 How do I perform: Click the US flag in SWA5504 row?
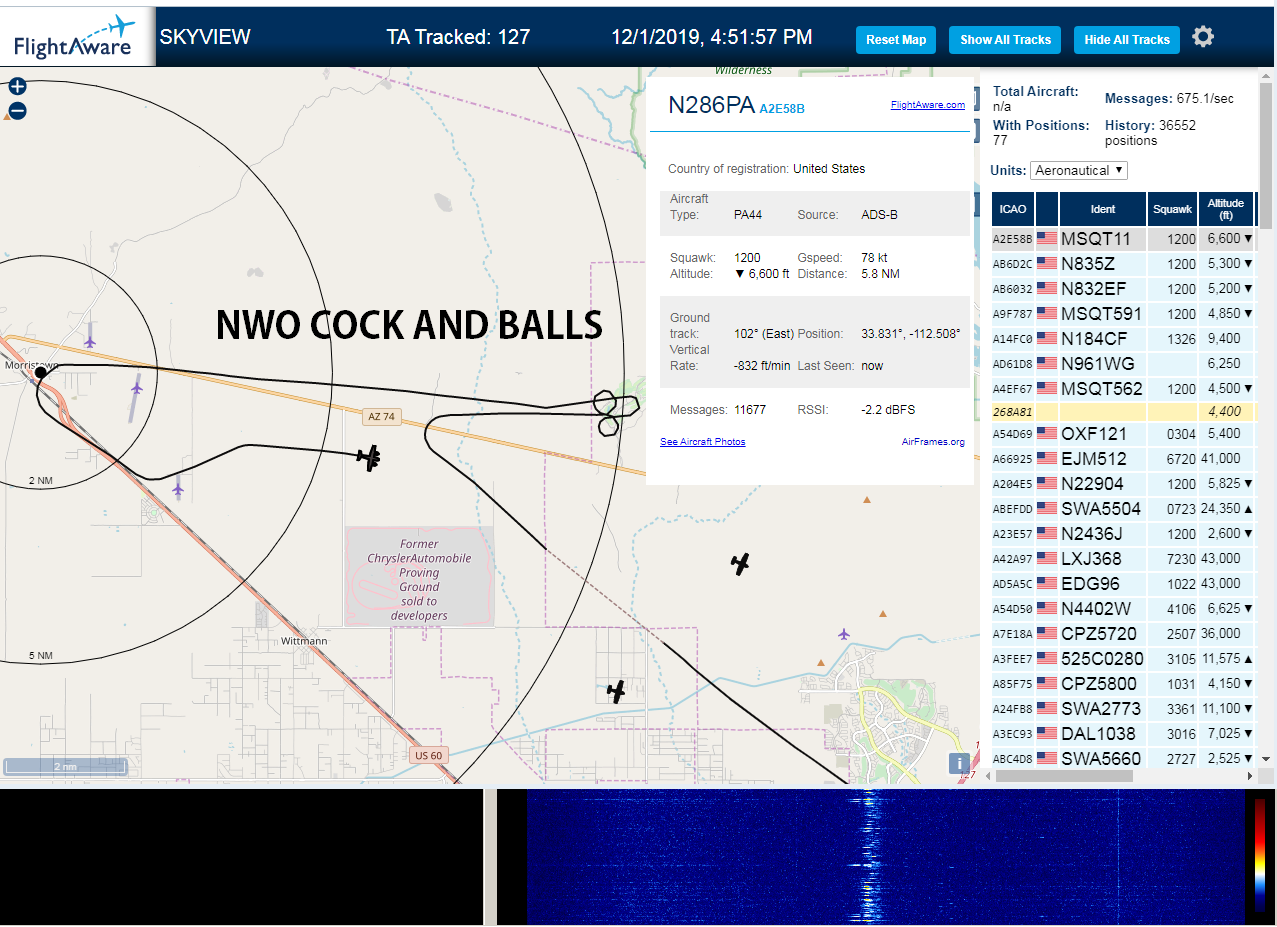(1047, 508)
